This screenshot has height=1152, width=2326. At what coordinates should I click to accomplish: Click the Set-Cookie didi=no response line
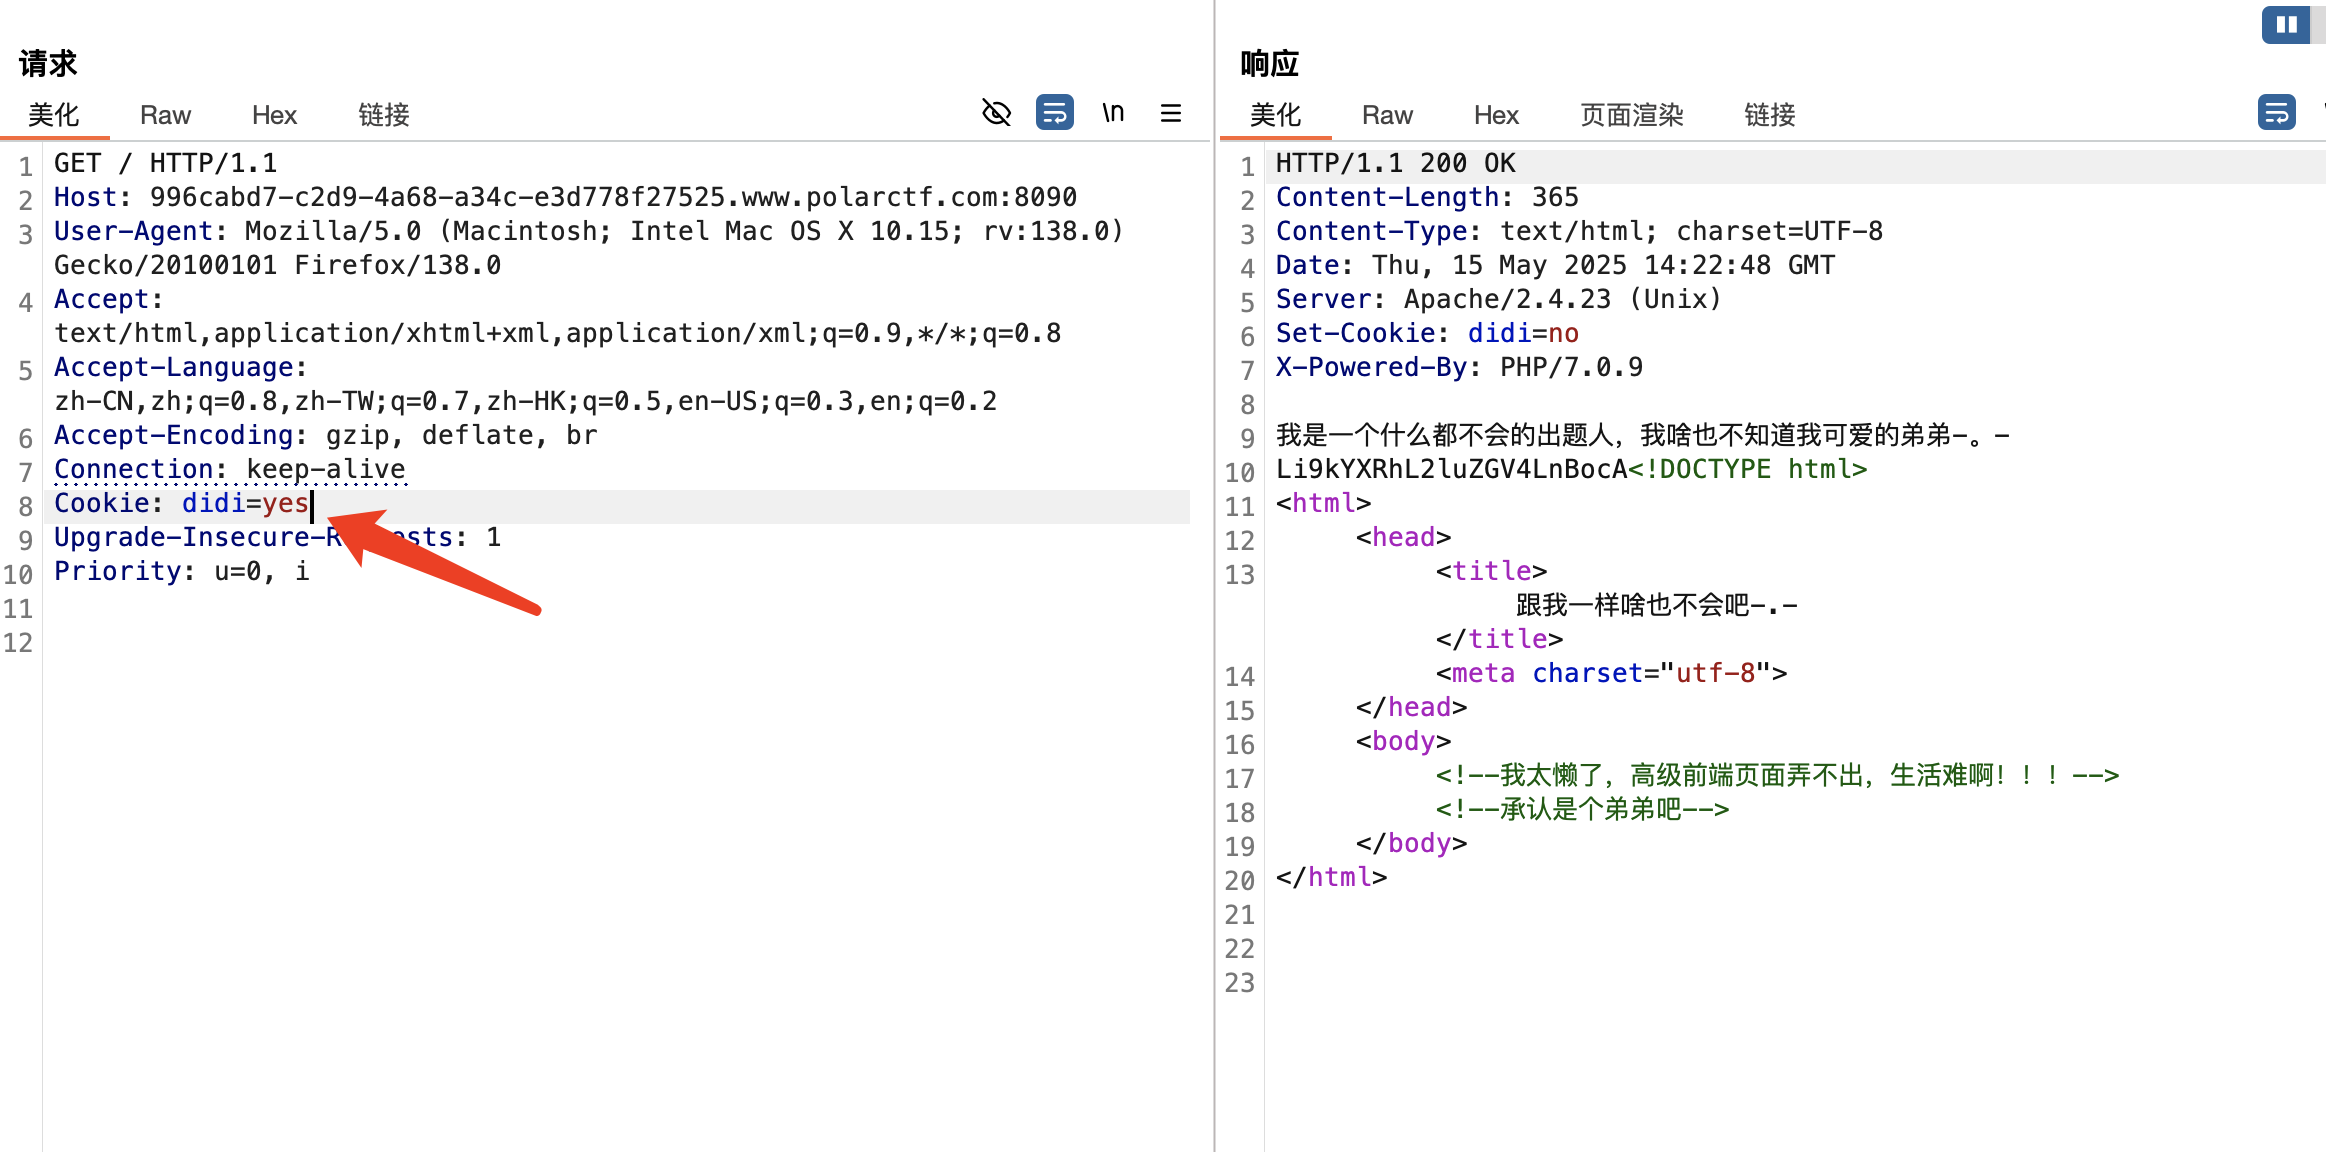(x=1427, y=333)
